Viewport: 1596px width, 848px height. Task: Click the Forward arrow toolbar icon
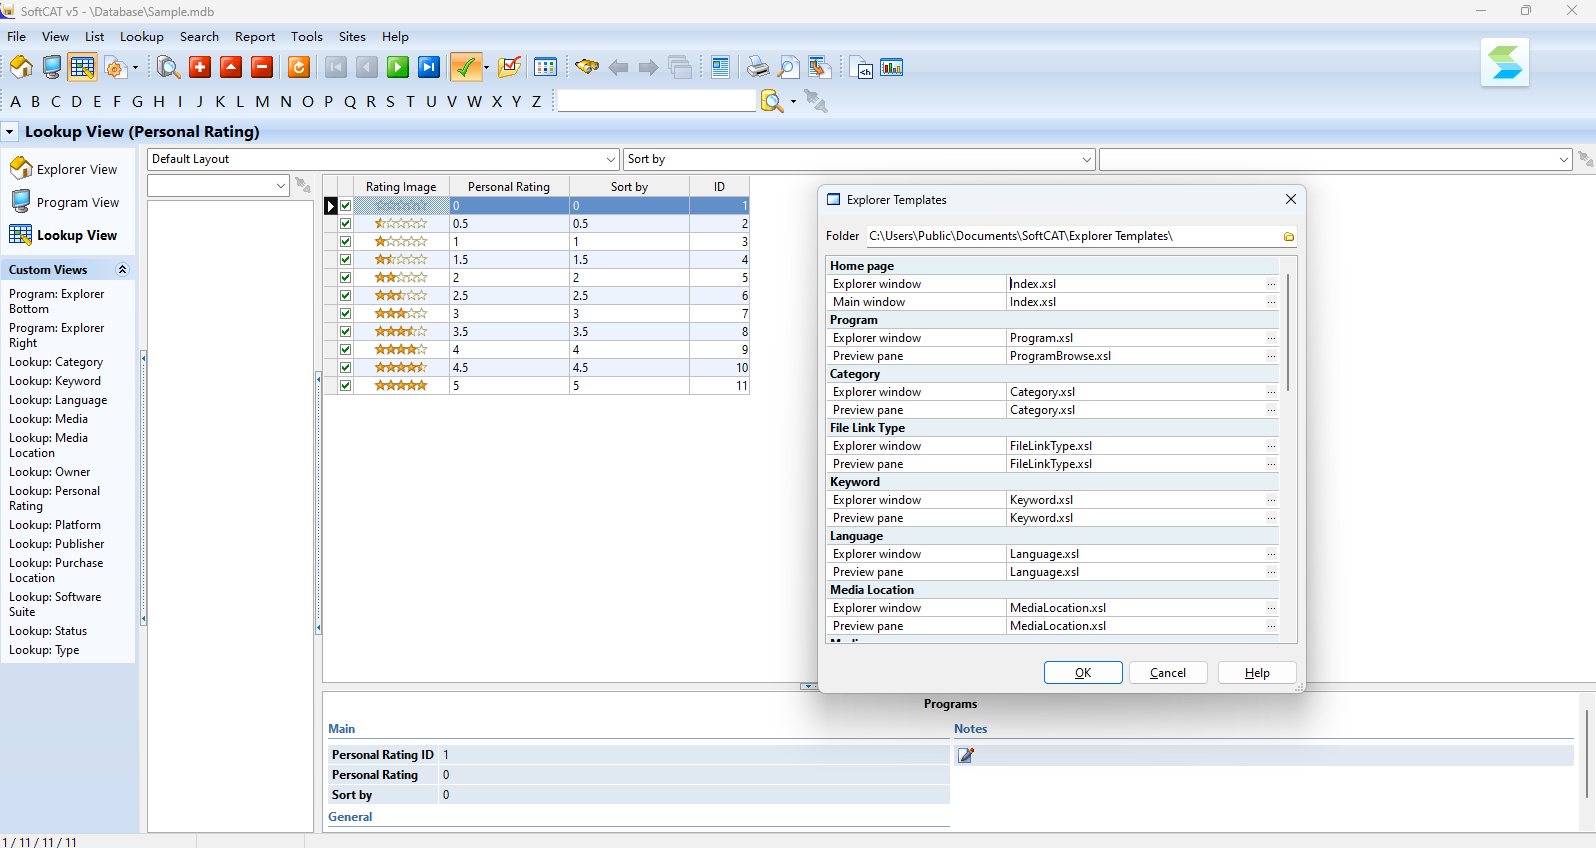point(648,67)
